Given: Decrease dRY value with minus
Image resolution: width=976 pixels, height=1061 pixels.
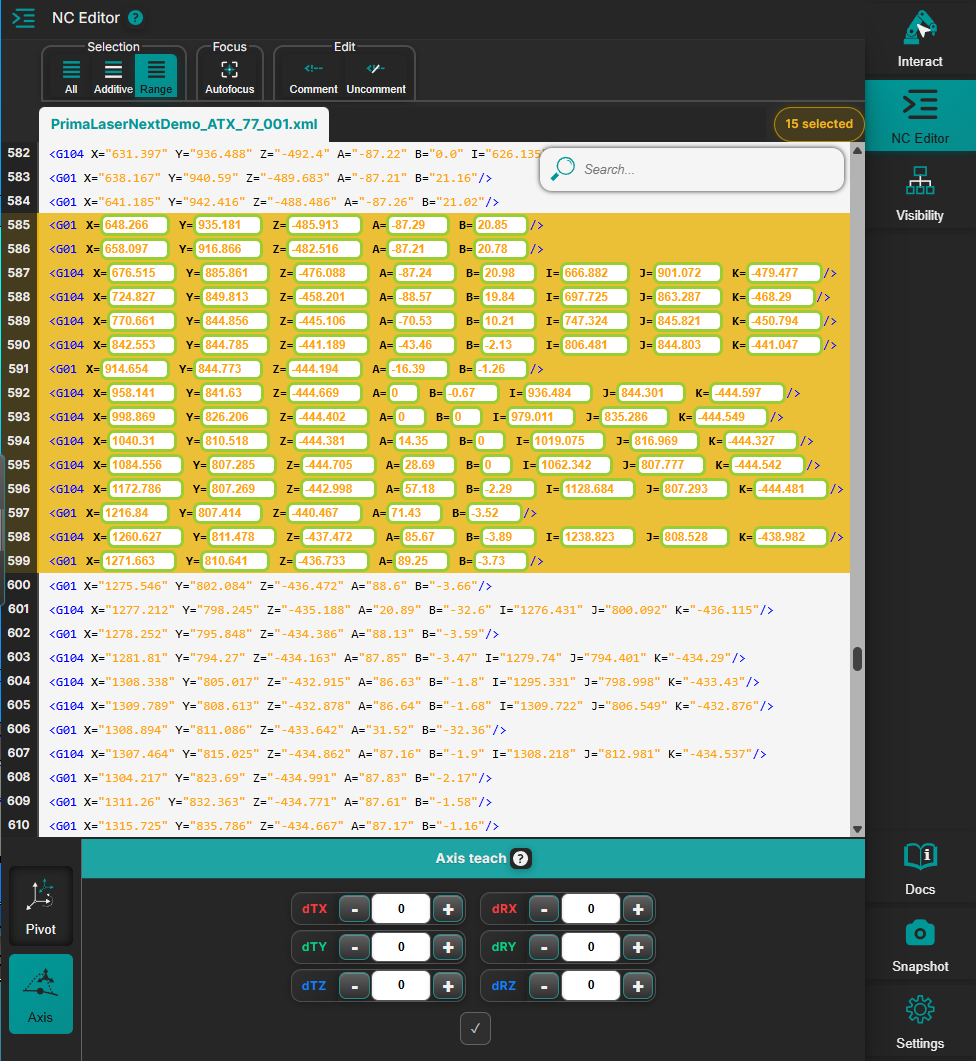Looking at the screenshot, I should tap(544, 947).
